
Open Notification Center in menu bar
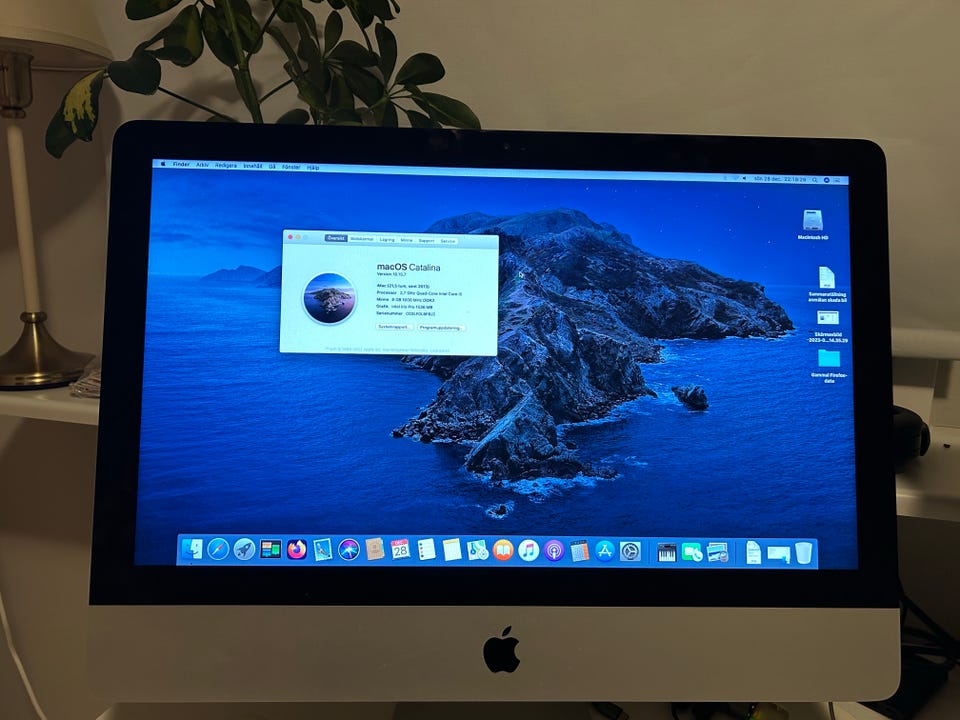click(x=839, y=181)
